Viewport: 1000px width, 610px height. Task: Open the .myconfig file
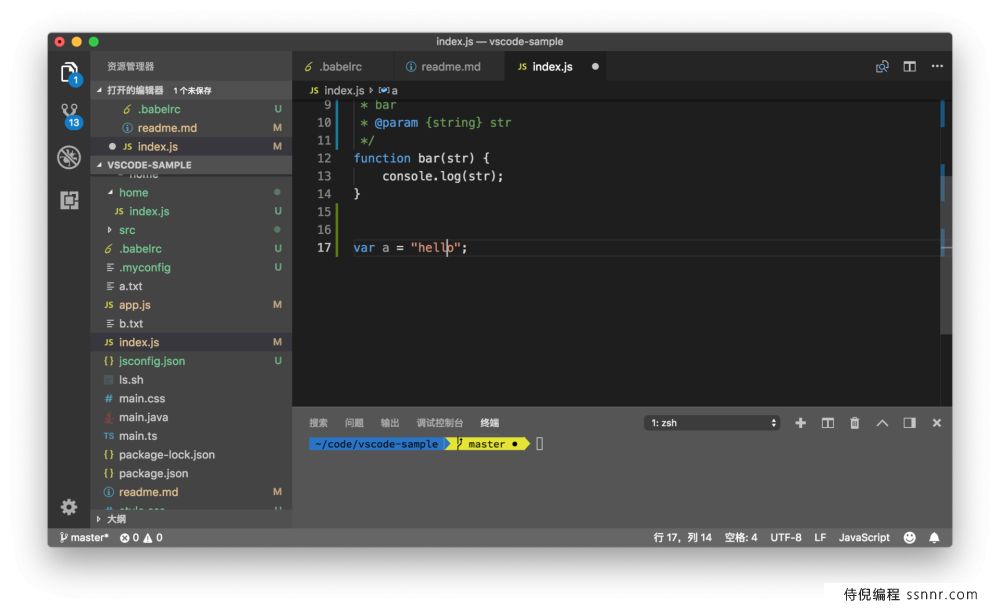tap(191, 267)
